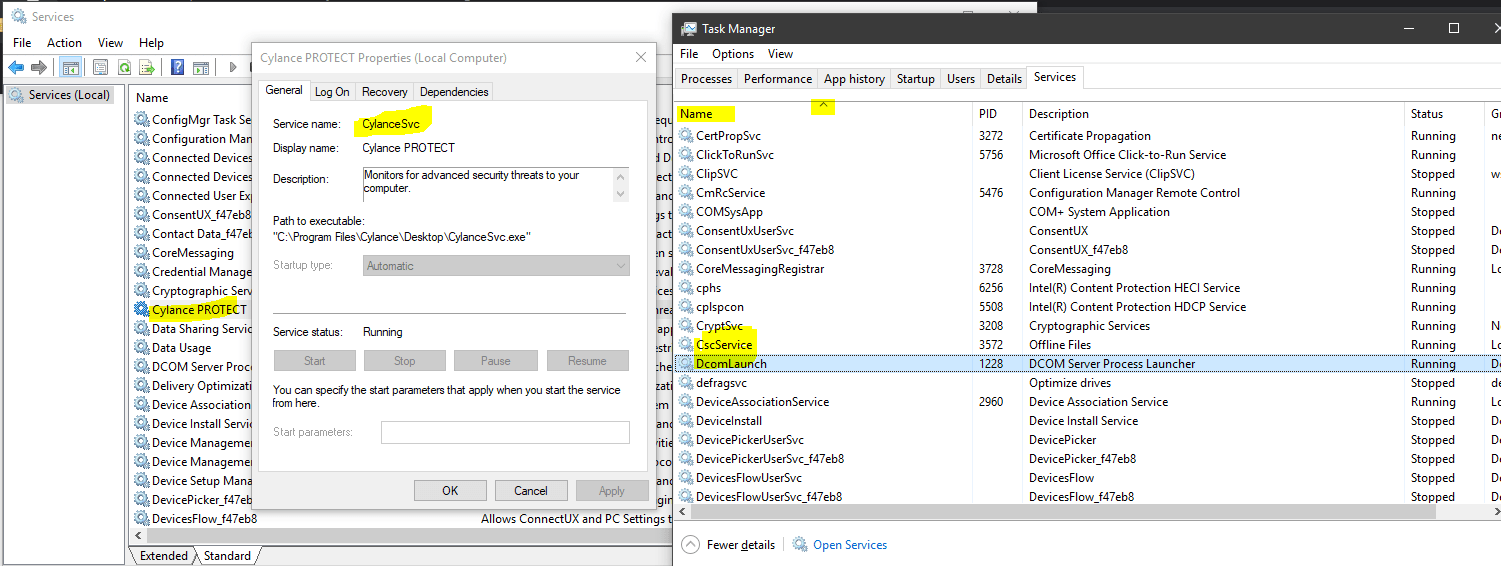
Task: Switch to the Details tab
Action: (1004, 79)
